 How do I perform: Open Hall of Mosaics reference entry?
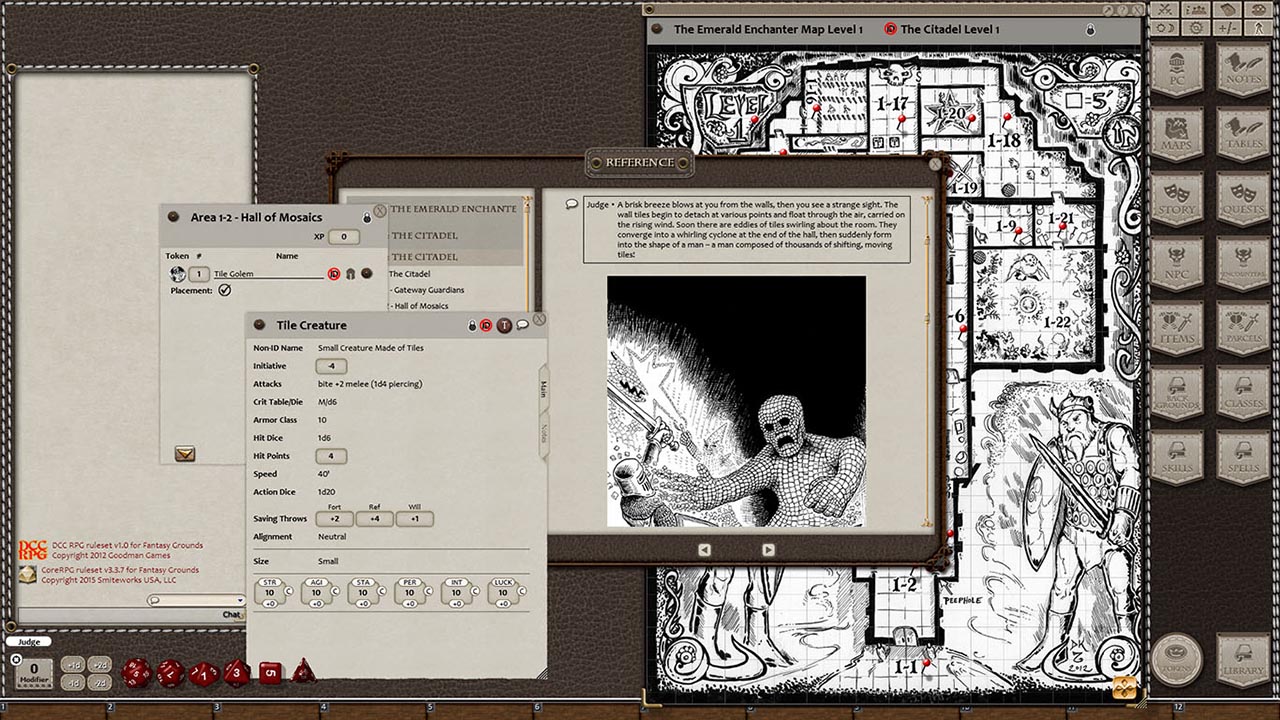click(x=420, y=306)
